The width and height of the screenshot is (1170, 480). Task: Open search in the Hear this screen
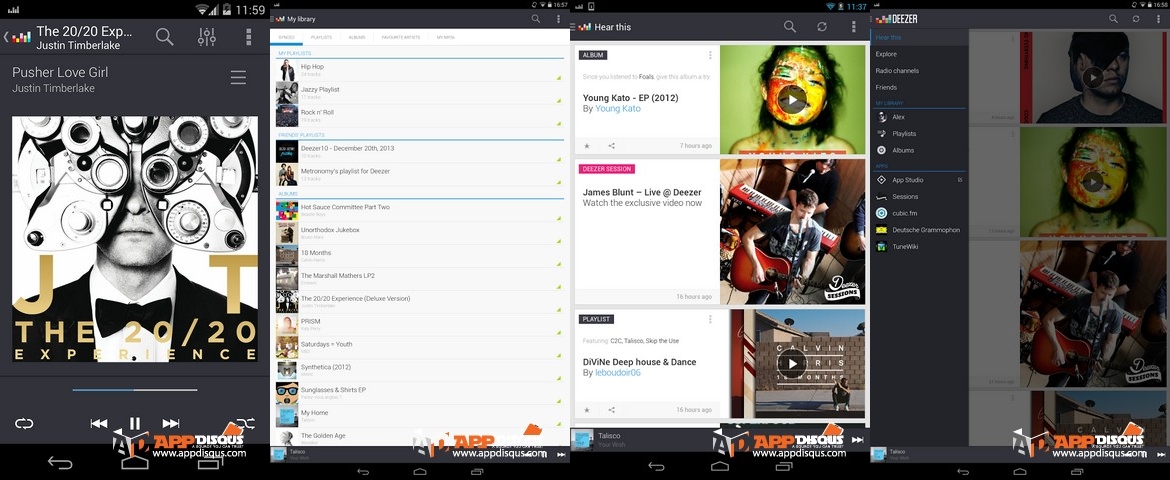click(790, 27)
